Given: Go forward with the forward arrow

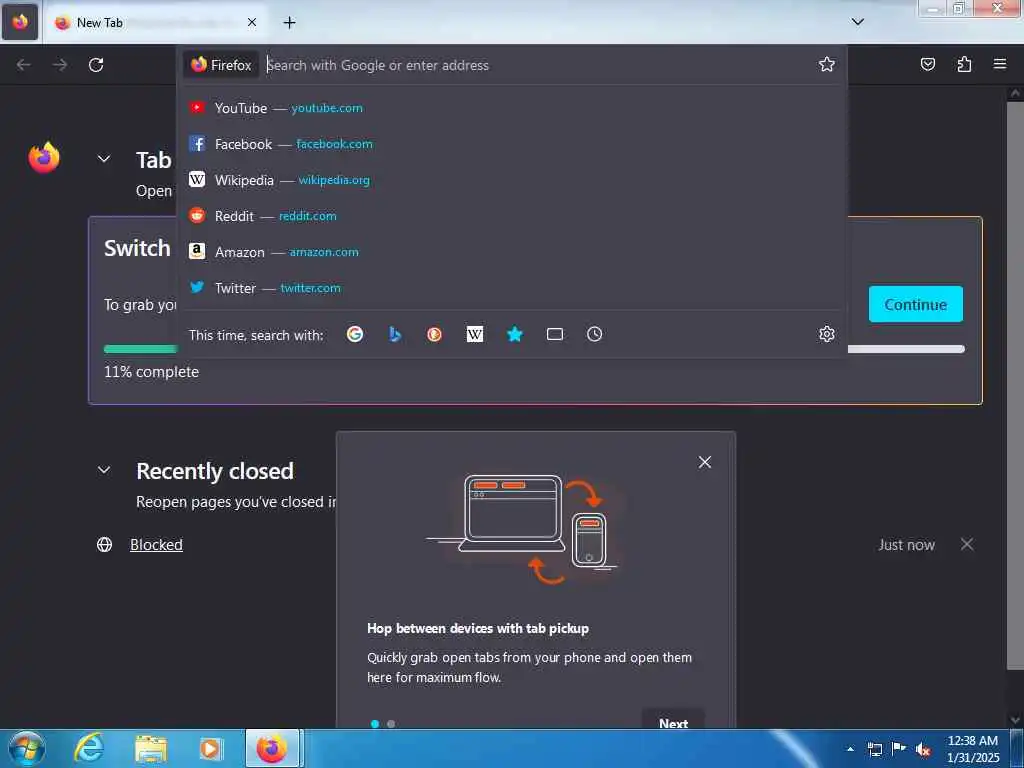Looking at the screenshot, I should 60,65.
